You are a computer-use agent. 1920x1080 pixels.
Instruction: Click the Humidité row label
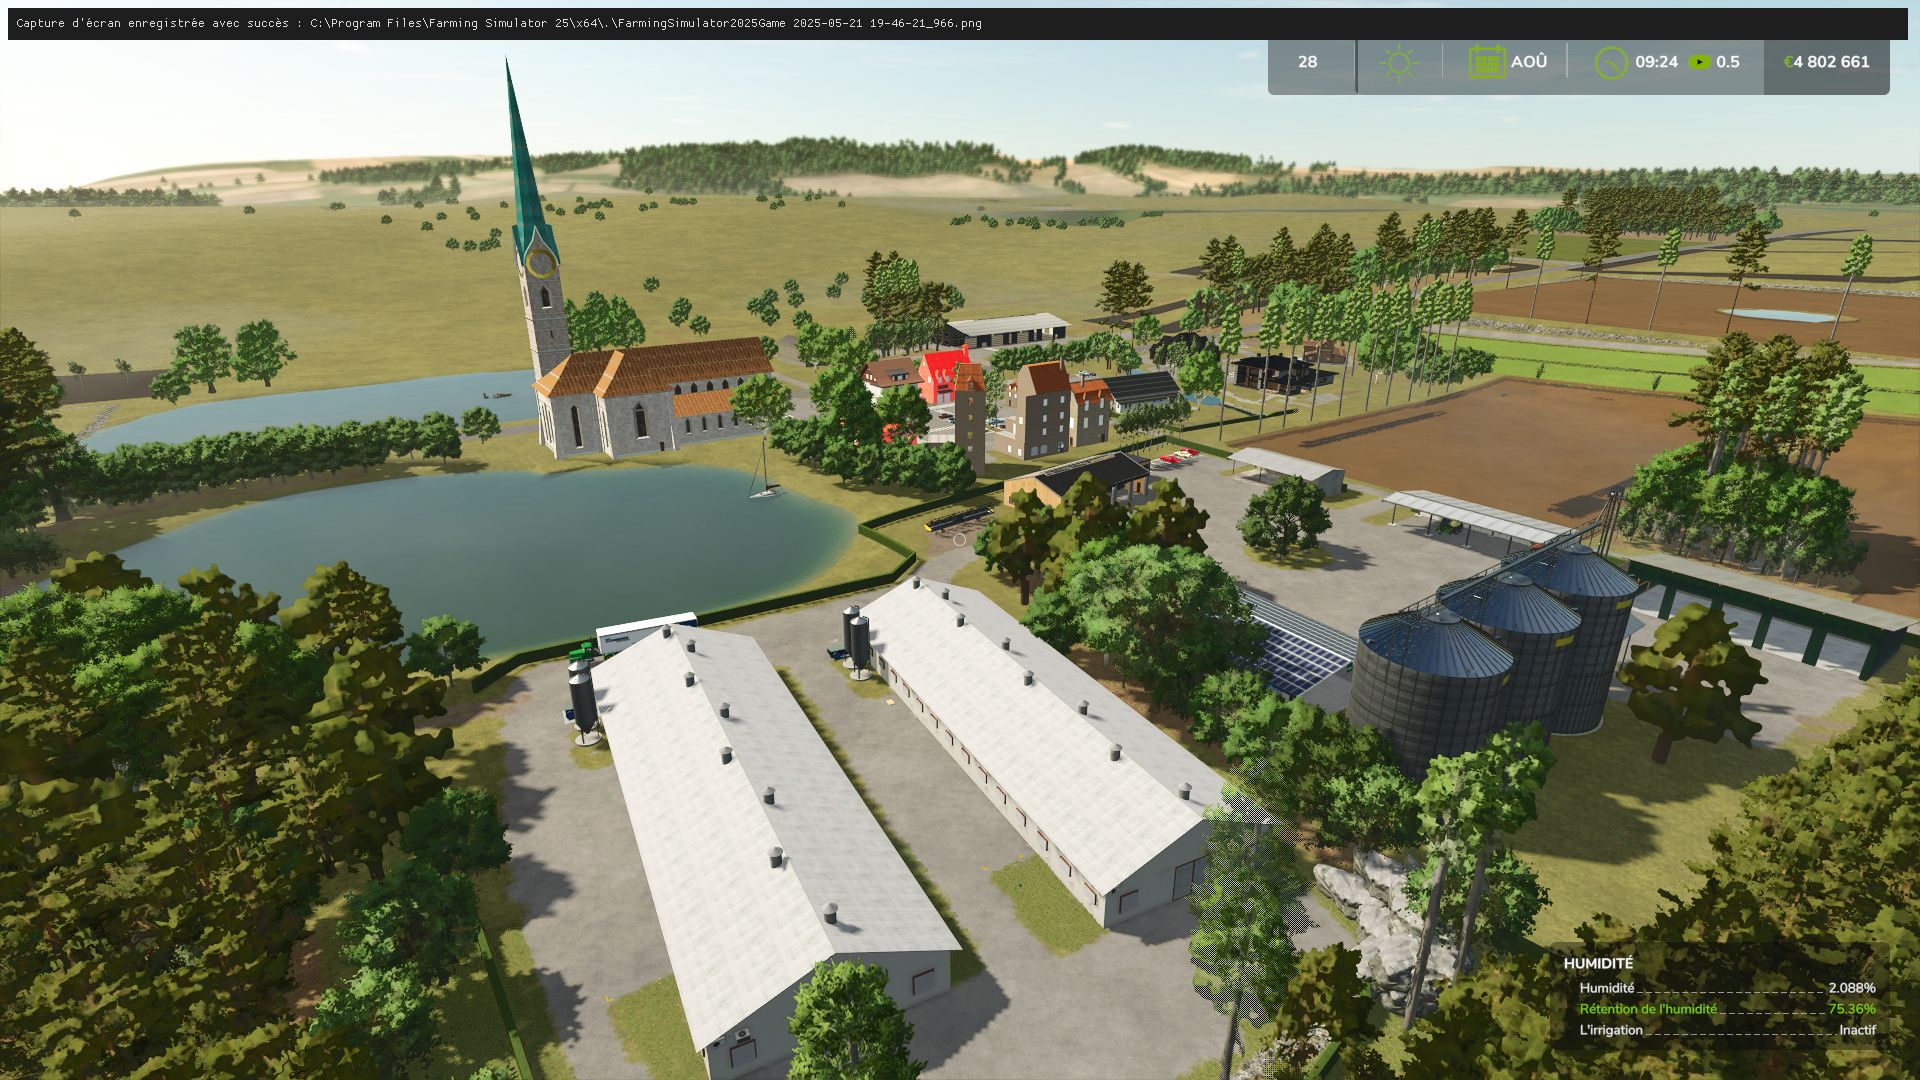[x=1607, y=988]
